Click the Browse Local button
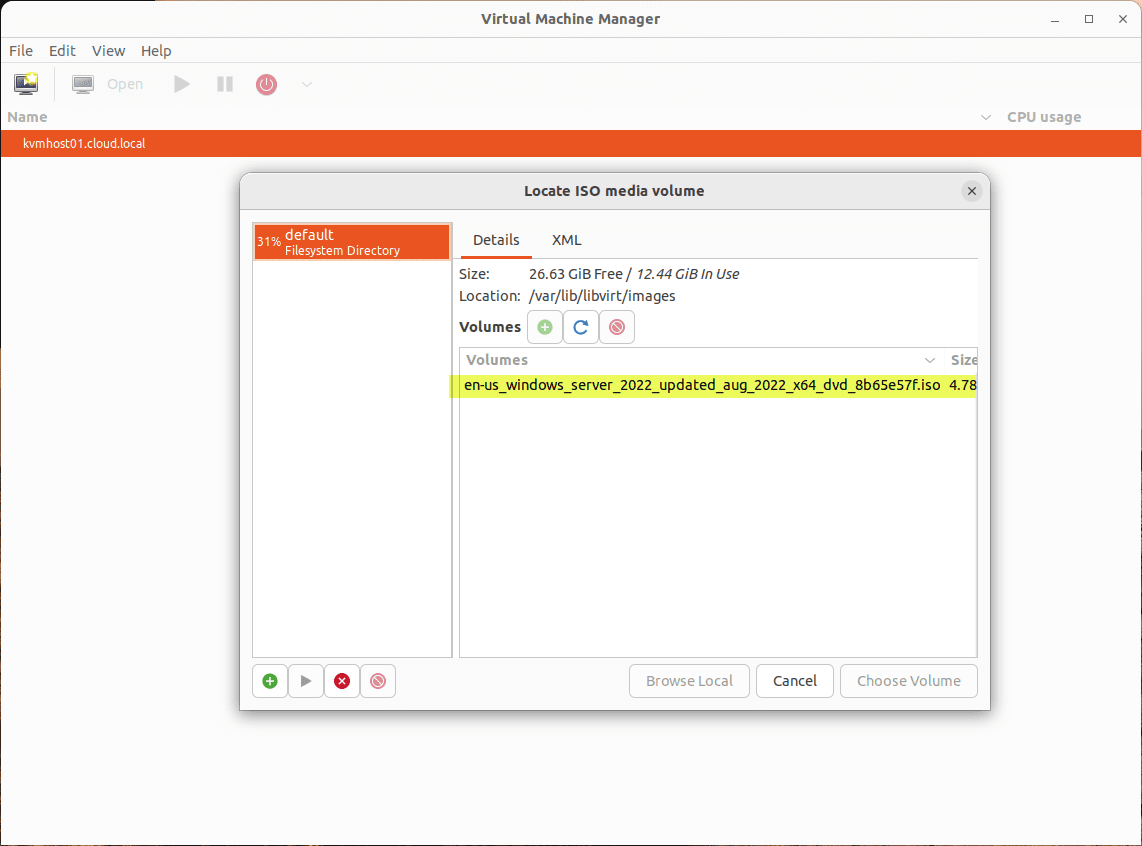Screen dimensions: 1142x846 [689, 681]
